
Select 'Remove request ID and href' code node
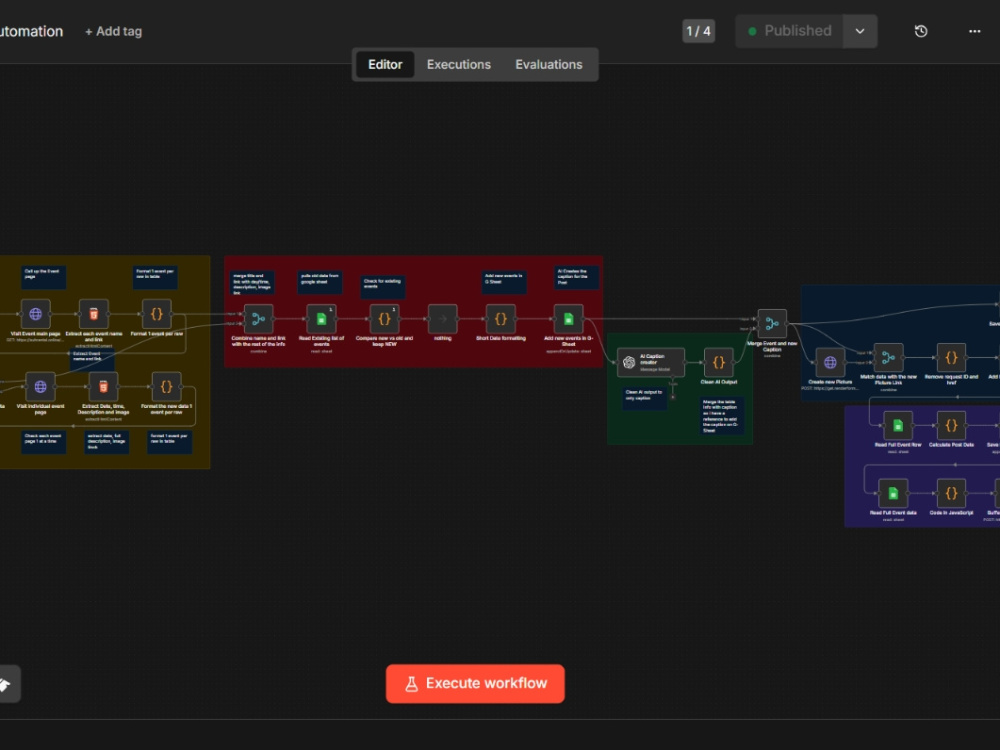[951, 358]
